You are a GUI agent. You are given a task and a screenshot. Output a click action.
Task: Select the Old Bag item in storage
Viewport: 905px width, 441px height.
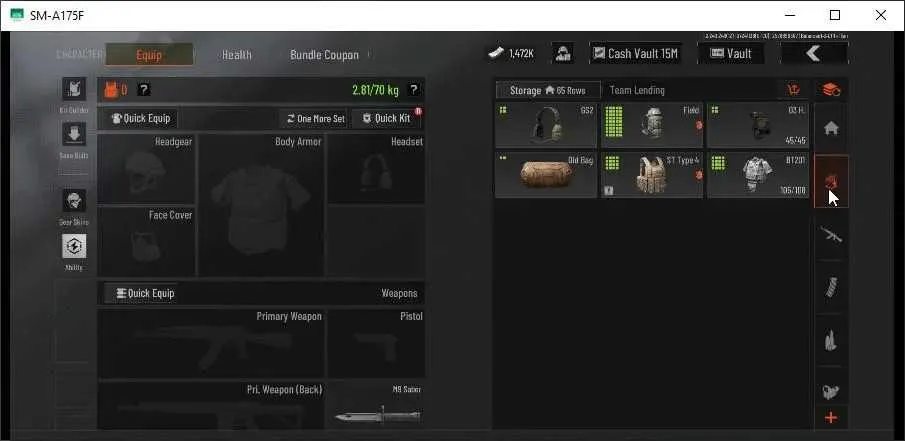pos(546,175)
